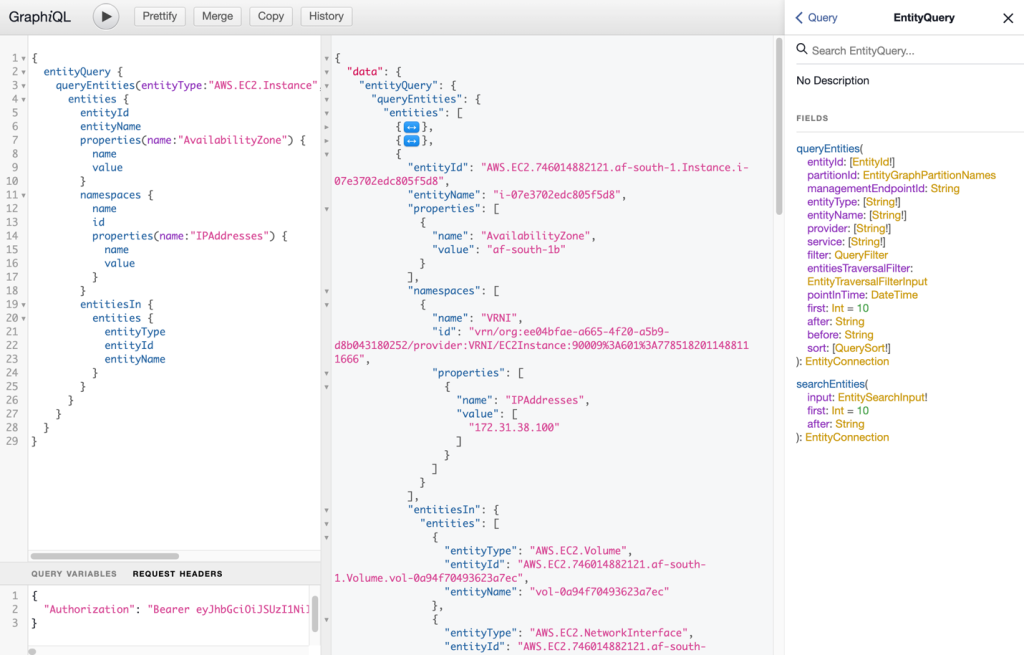Open the History panel
The height and width of the screenshot is (655, 1024).
tap(326, 16)
